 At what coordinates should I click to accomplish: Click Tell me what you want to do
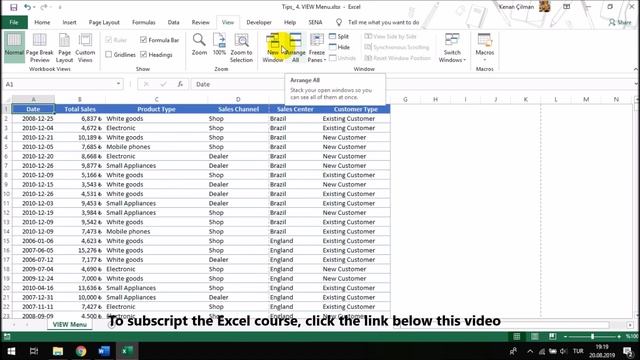coord(383,22)
